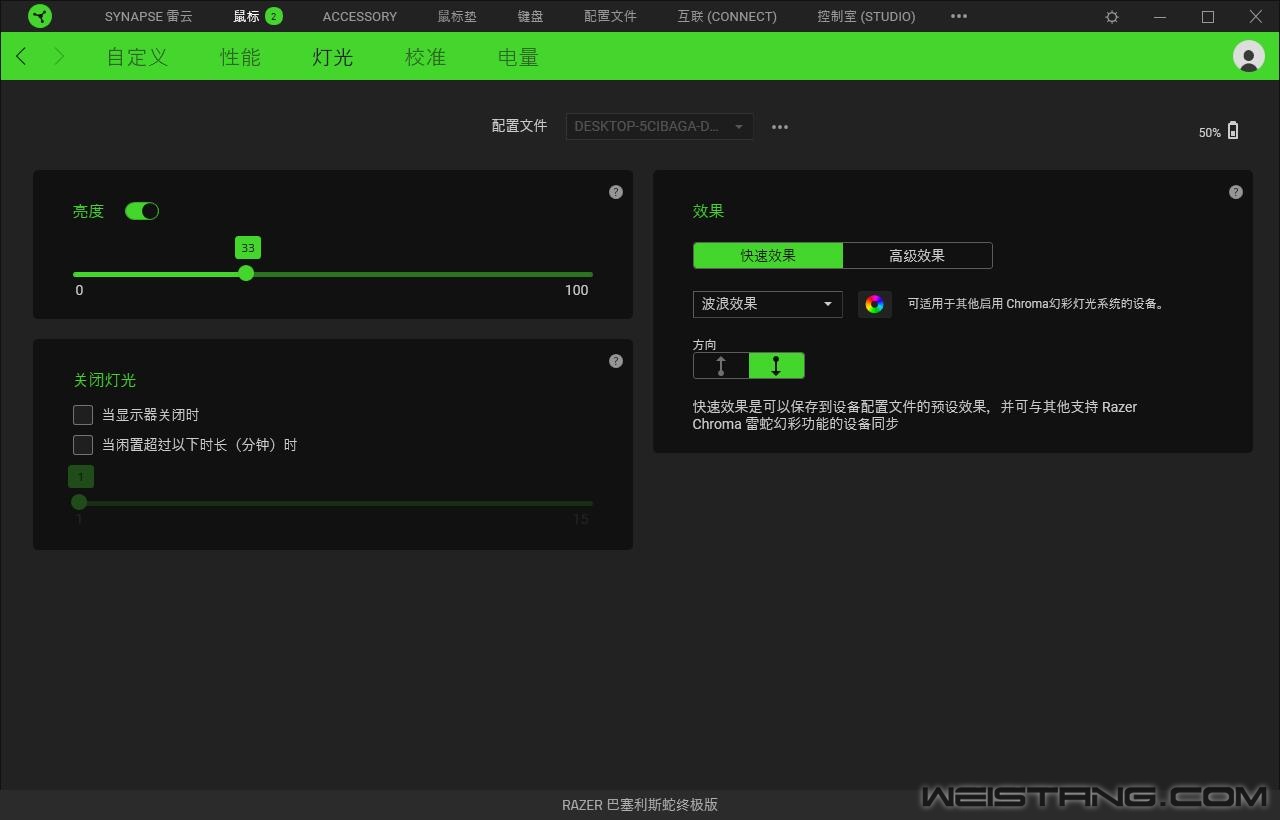Open the ACCESSORY tab
Viewport: 1280px width, 820px height.
(x=360, y=16)
